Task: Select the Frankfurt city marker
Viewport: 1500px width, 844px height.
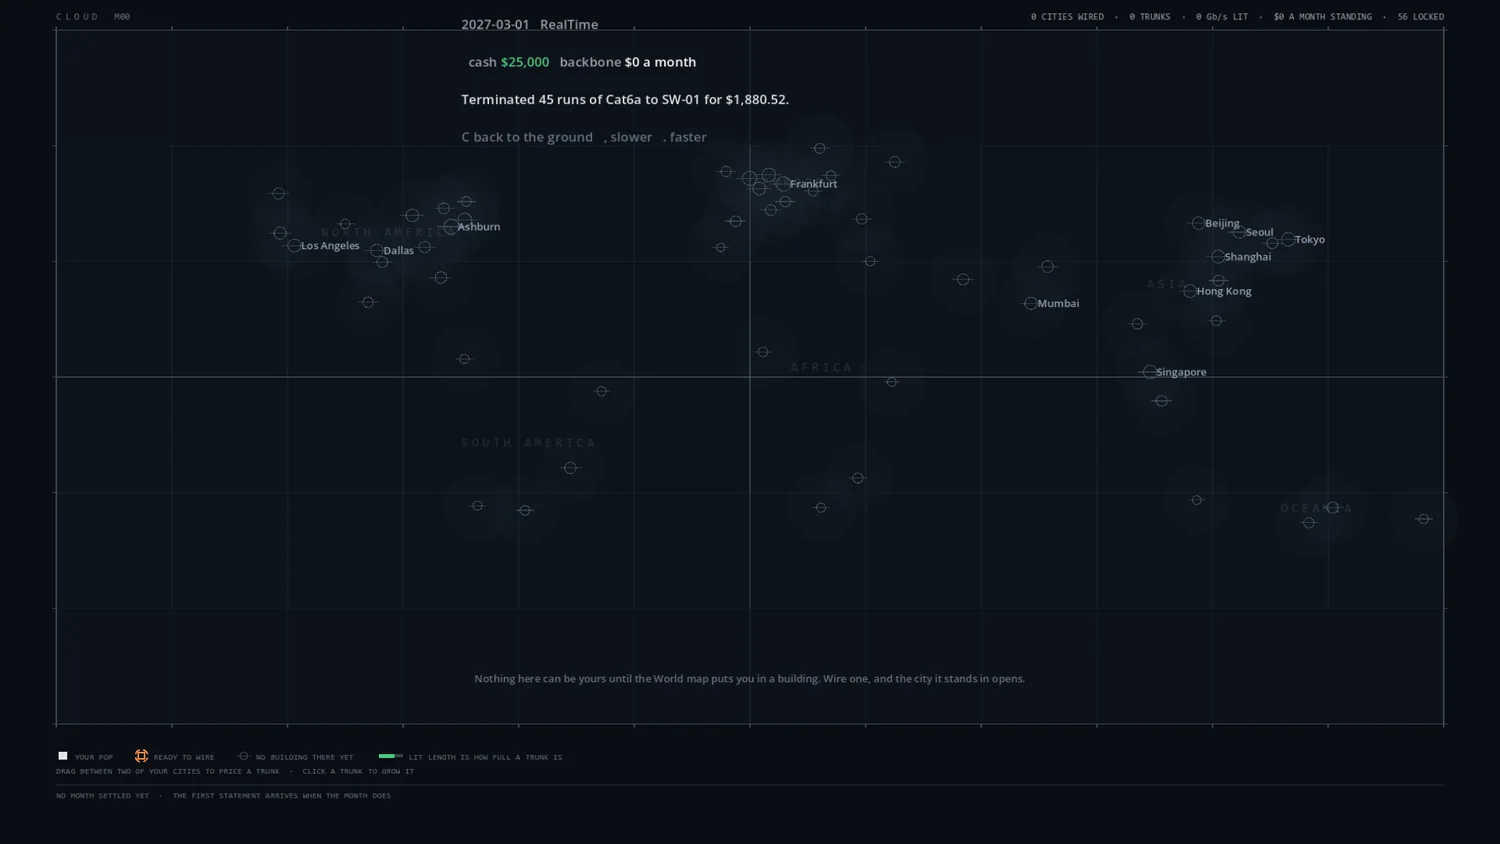Action: (783, 184)
